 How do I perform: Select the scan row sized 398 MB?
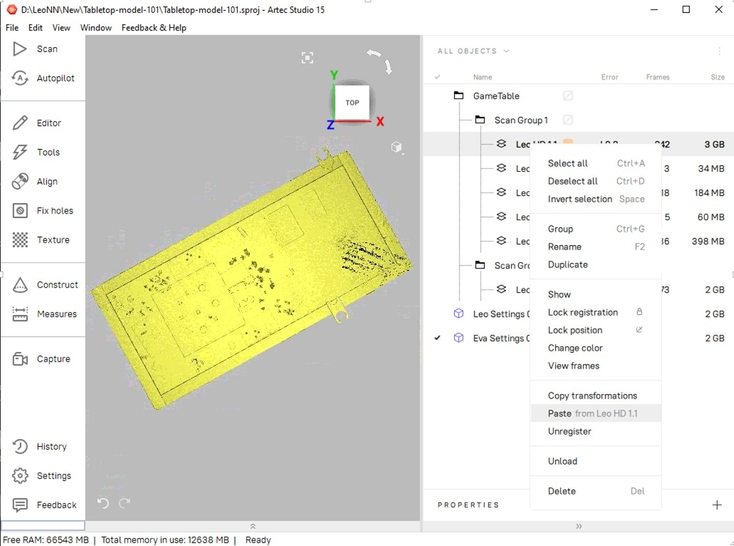click(x=579, y=241)
